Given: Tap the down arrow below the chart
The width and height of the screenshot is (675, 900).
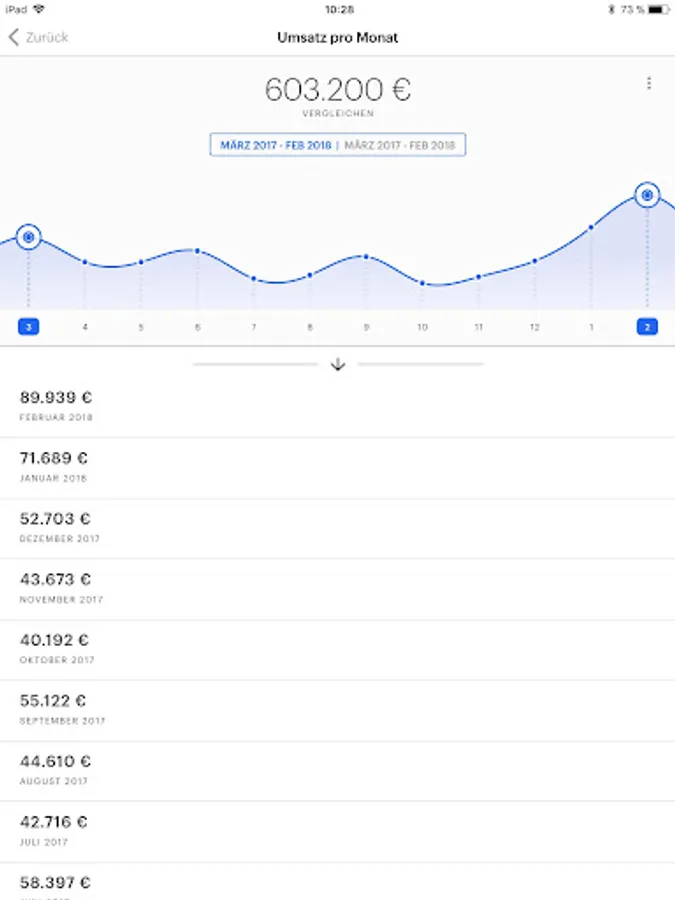Looking at the screenshot, I should coord(338,365).
